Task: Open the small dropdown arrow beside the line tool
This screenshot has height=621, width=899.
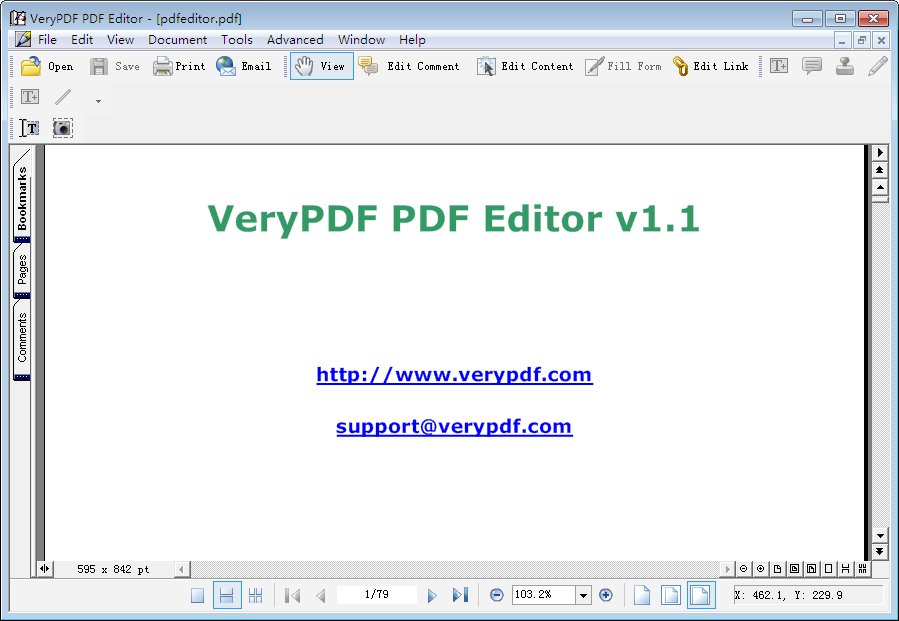Action: click(98, 101)
